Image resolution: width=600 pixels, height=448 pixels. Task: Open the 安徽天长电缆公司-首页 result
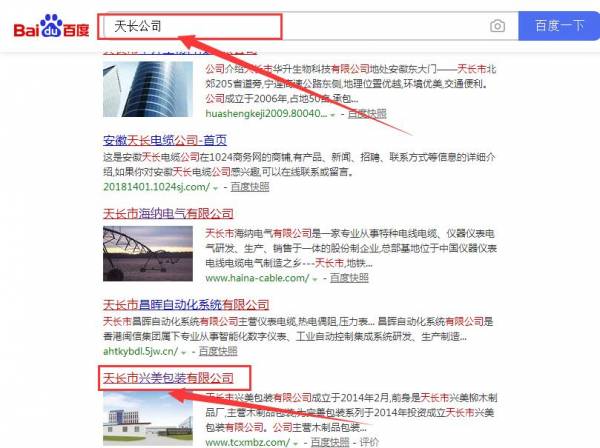[165, 140]
